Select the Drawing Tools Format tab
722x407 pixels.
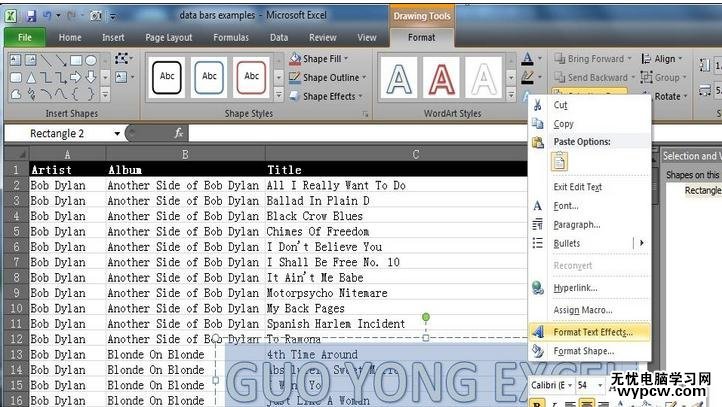point(421,38)
